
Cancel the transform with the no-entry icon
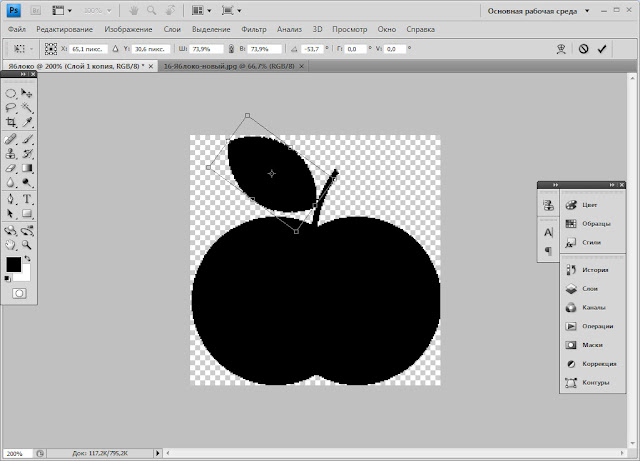pos(583,49)
